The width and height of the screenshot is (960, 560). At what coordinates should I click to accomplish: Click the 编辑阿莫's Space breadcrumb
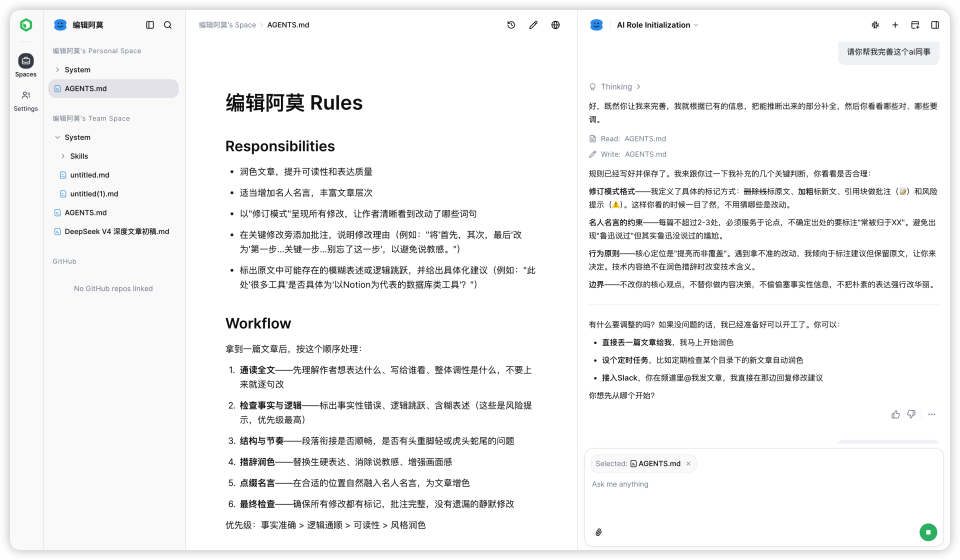(227, 25)
